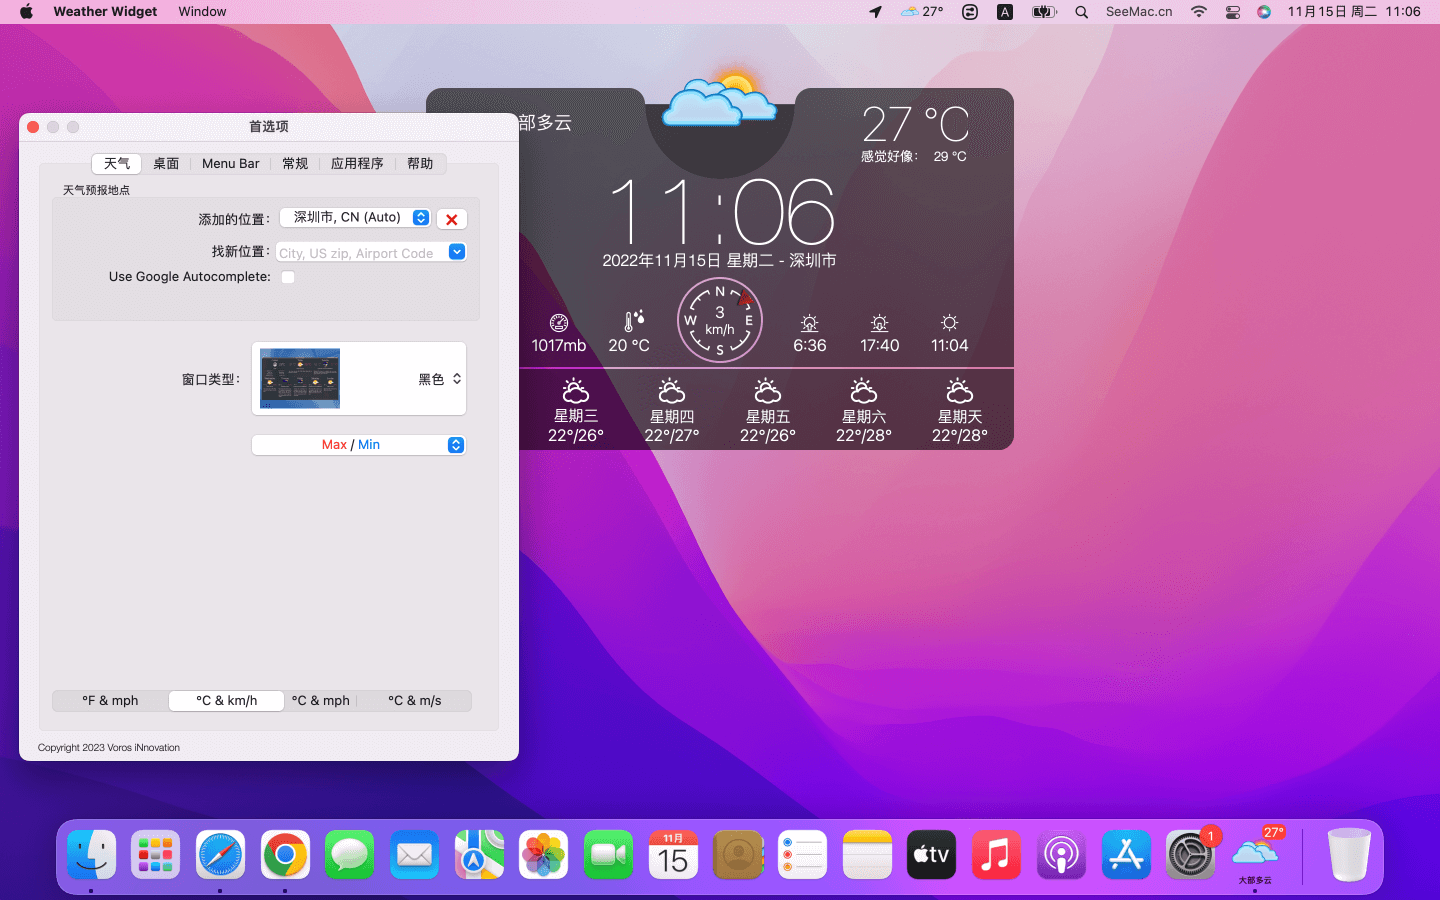Switch units to °C & mph
The width and height of the screenshot is (1440, 900).
pos(321,701)
